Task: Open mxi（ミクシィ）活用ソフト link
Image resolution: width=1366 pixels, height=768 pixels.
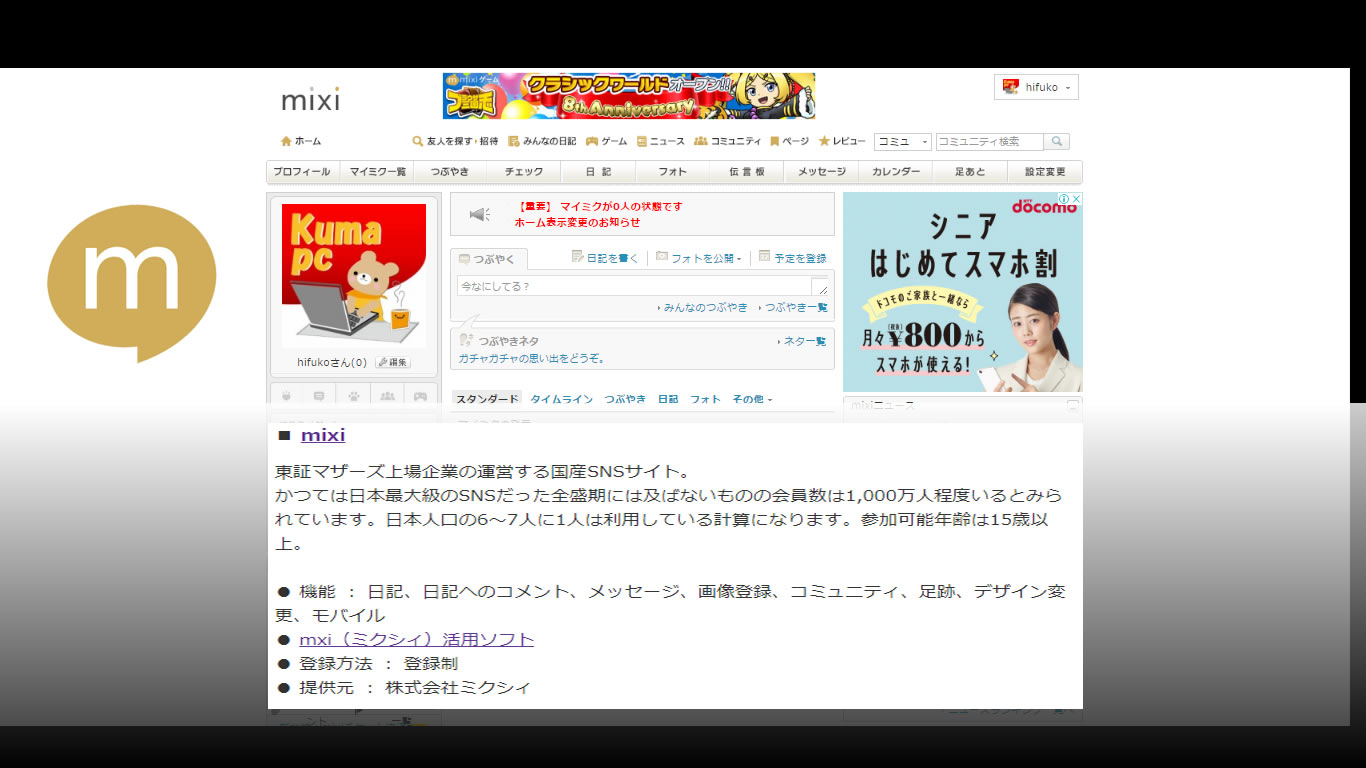Action: (x=416, y=639)
